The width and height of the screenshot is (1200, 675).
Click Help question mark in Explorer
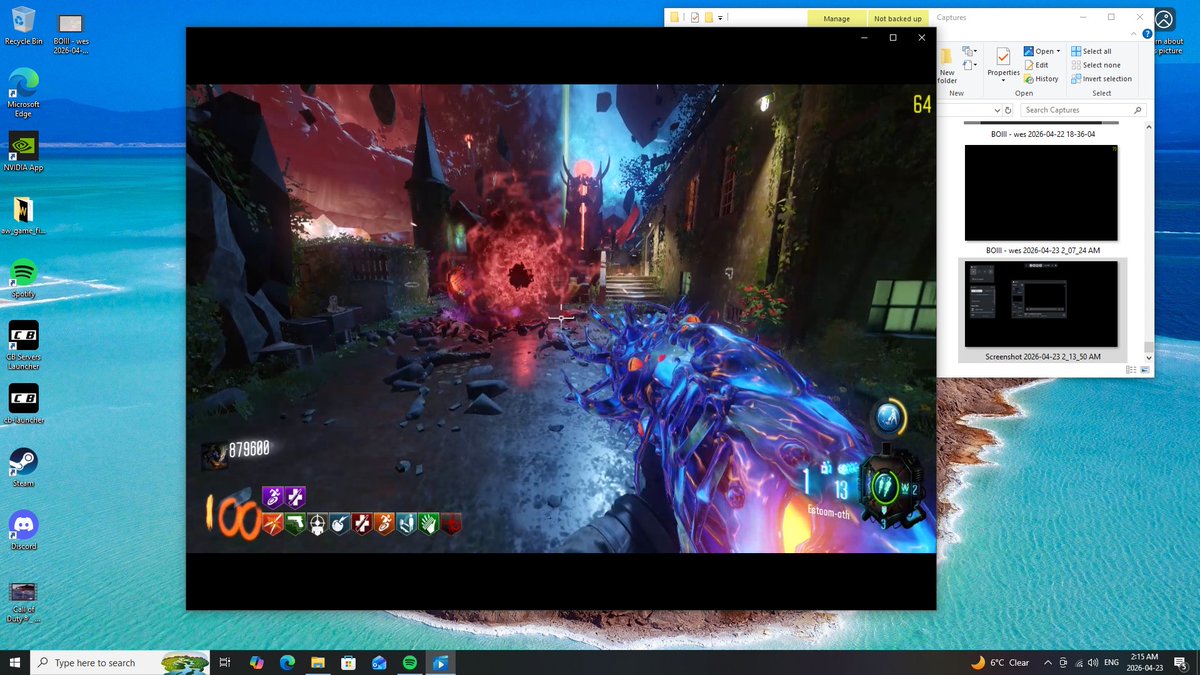[1147, 34]
